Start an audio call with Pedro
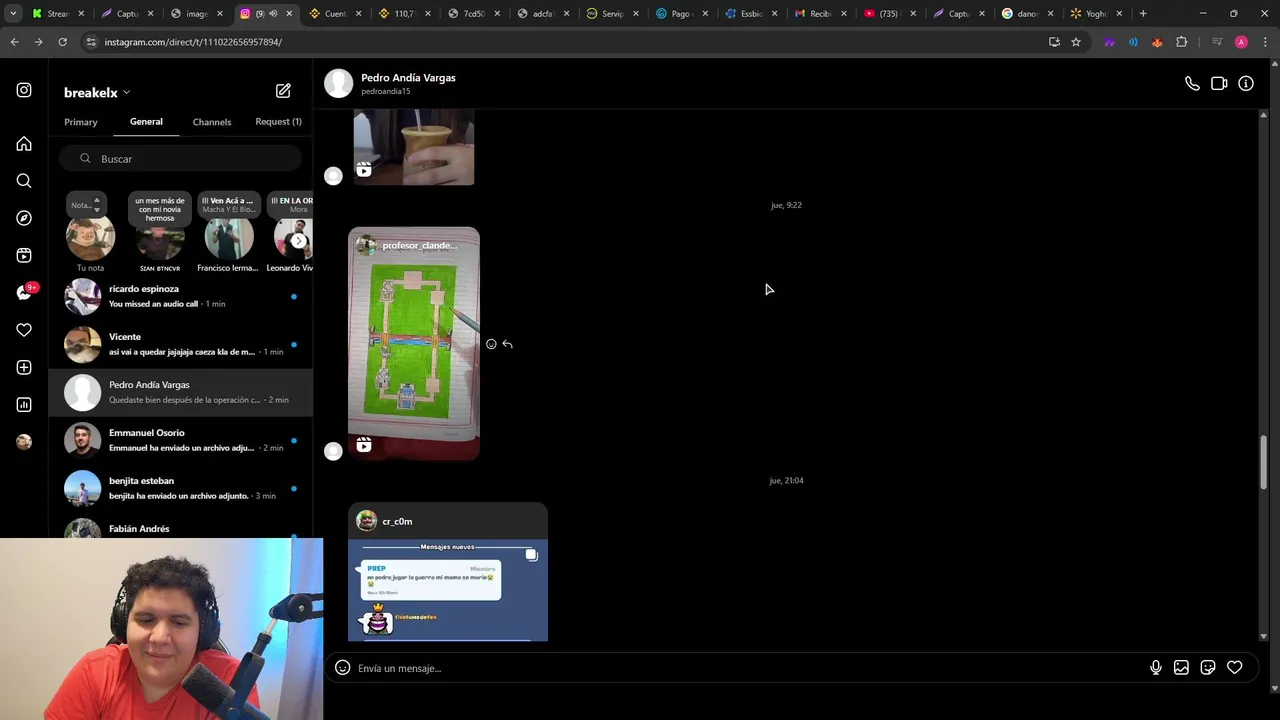This screenshot has height=720, width=1280. [x=1192, y=84]
